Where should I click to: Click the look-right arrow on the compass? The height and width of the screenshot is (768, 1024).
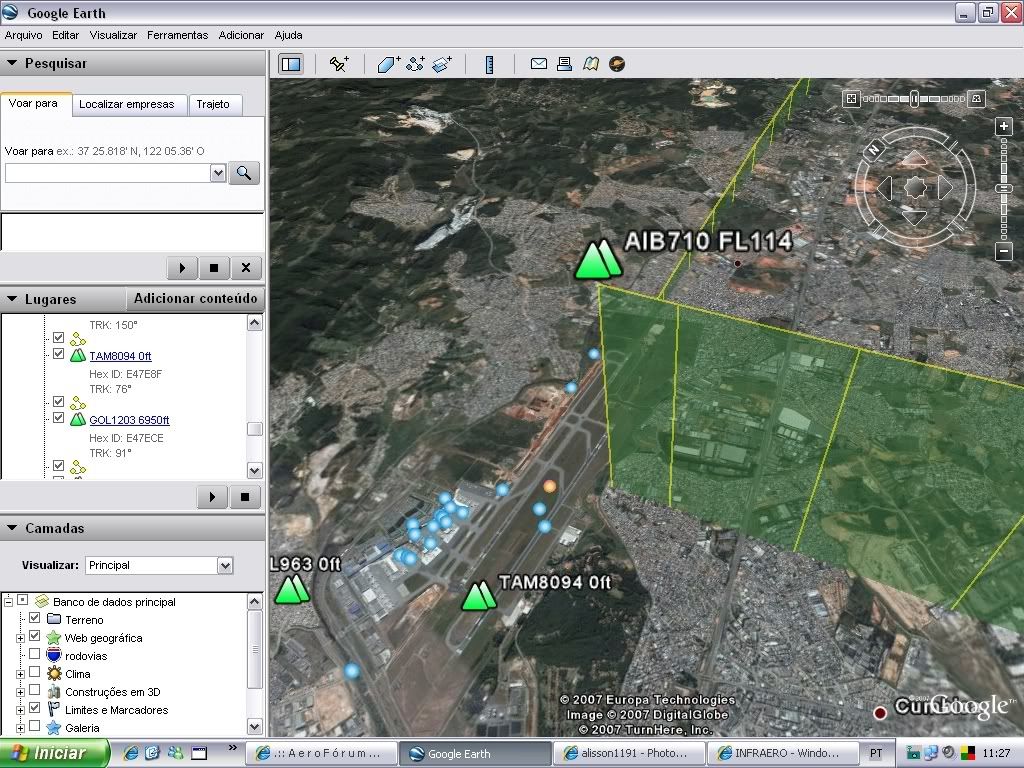944,187
